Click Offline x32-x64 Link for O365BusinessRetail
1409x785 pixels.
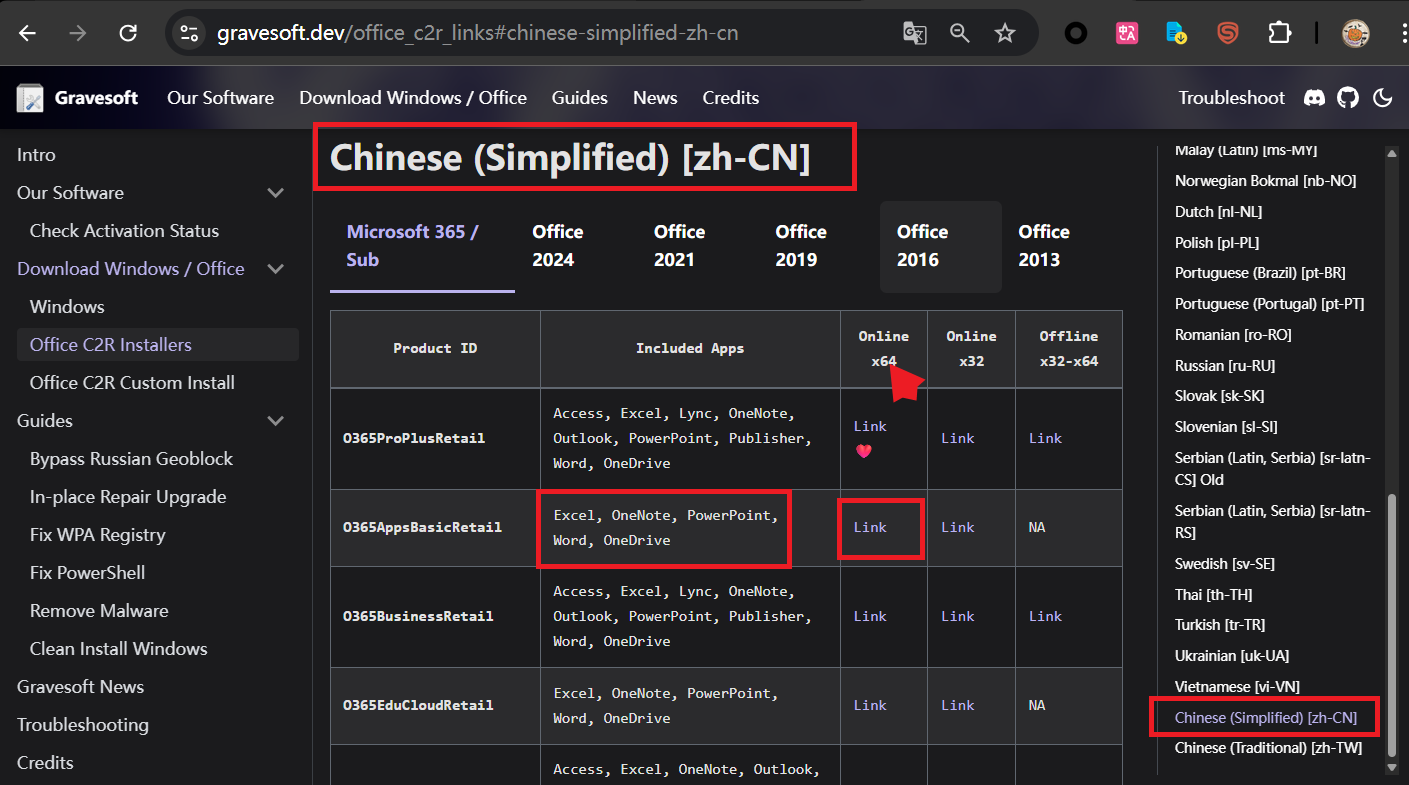1045,616
